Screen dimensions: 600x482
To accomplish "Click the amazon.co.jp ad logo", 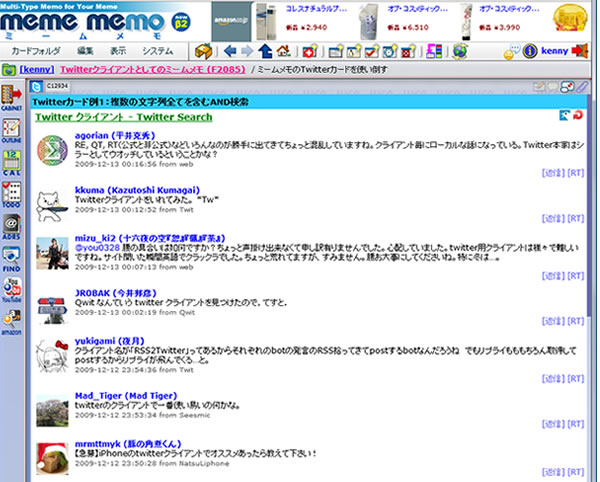I will [x=231, y=21].
